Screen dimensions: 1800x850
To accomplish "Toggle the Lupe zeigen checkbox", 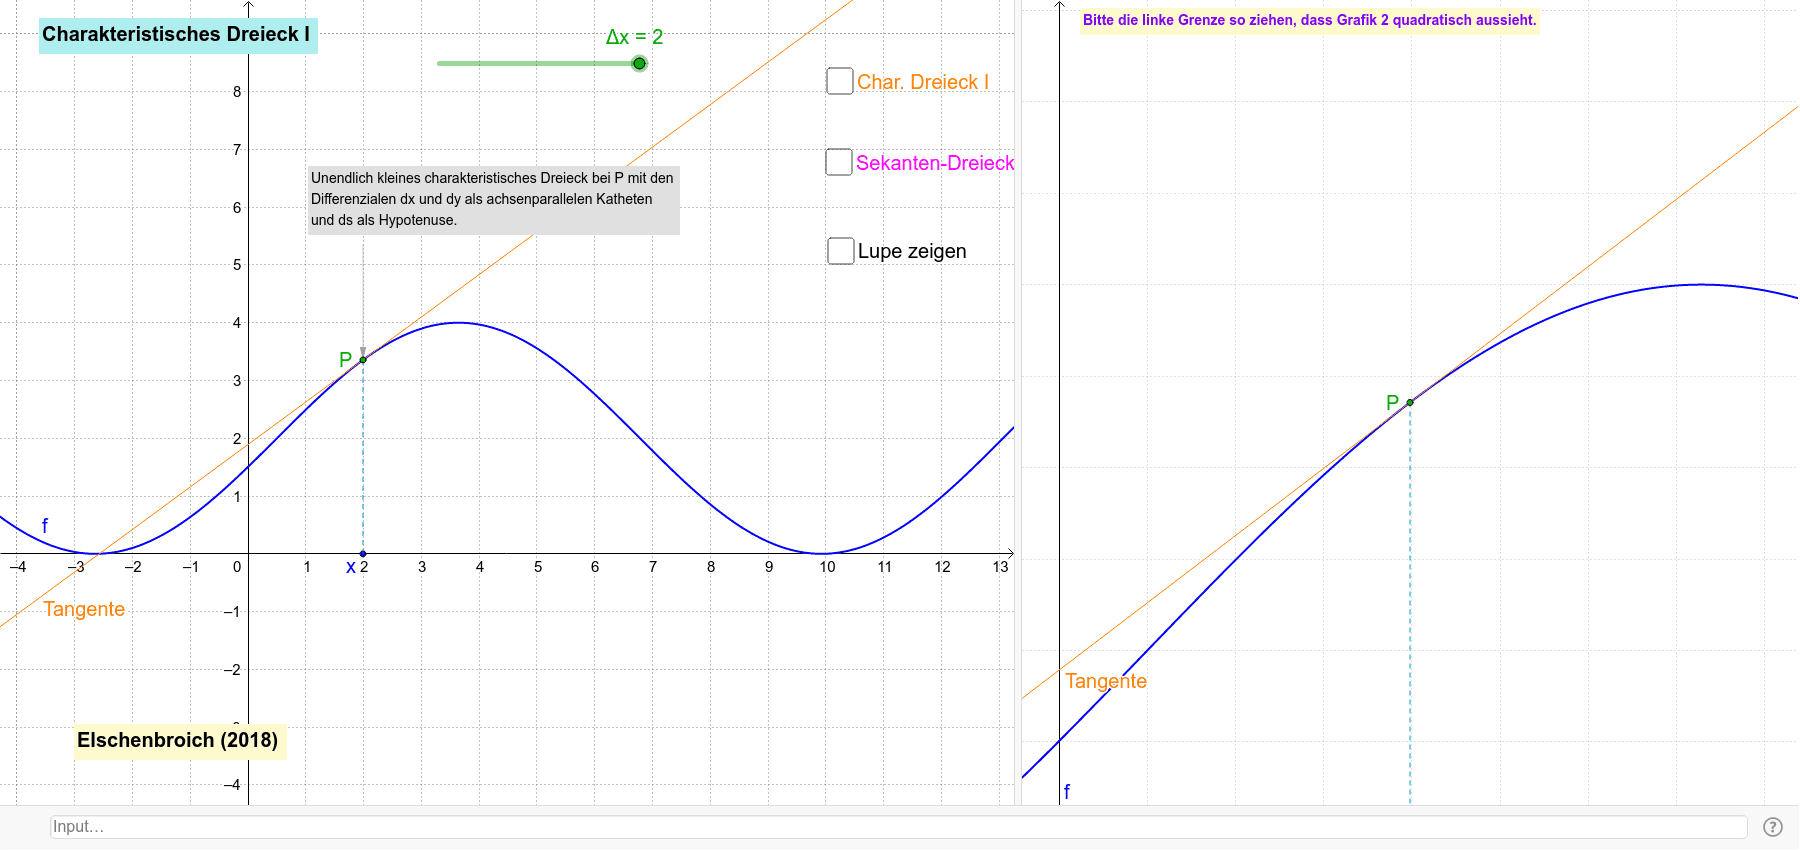I will pyautogui.click(x=841, y=251).
